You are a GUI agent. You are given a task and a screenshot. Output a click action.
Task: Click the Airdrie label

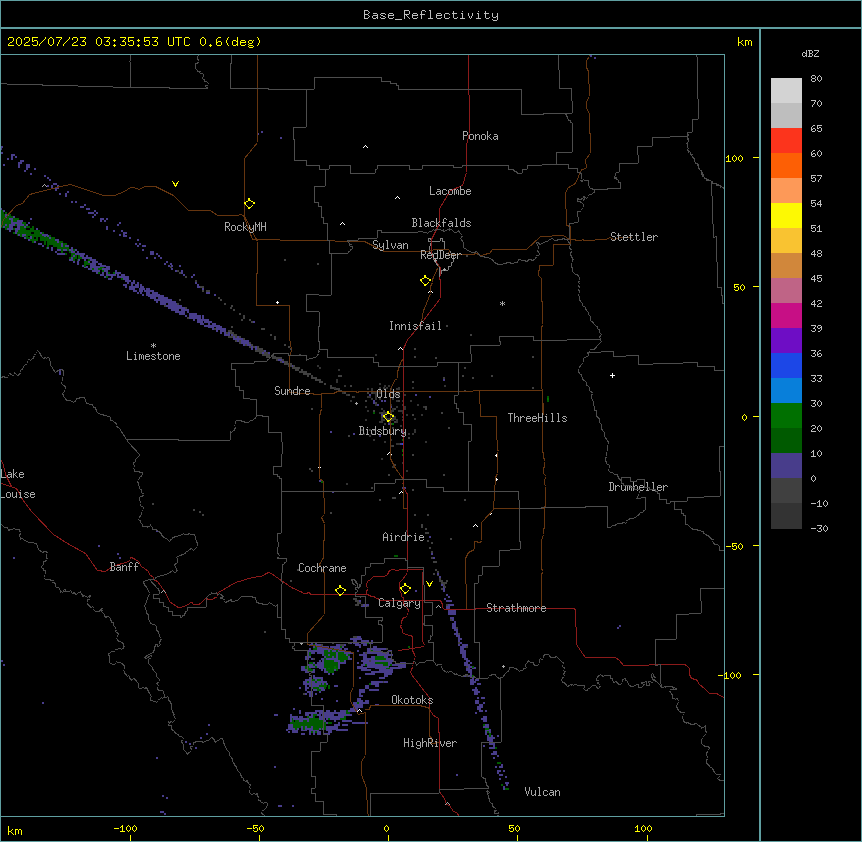point(403,537)
